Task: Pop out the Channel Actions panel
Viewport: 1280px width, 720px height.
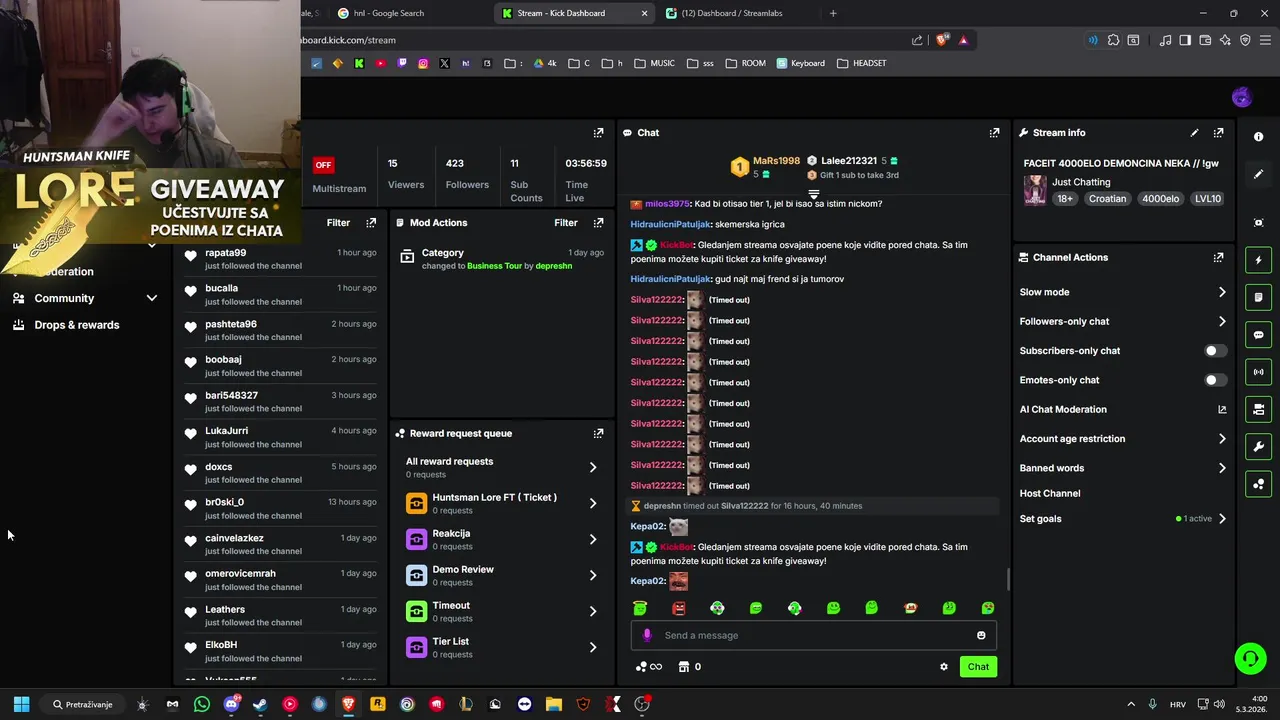Action: pos(1218,257)
